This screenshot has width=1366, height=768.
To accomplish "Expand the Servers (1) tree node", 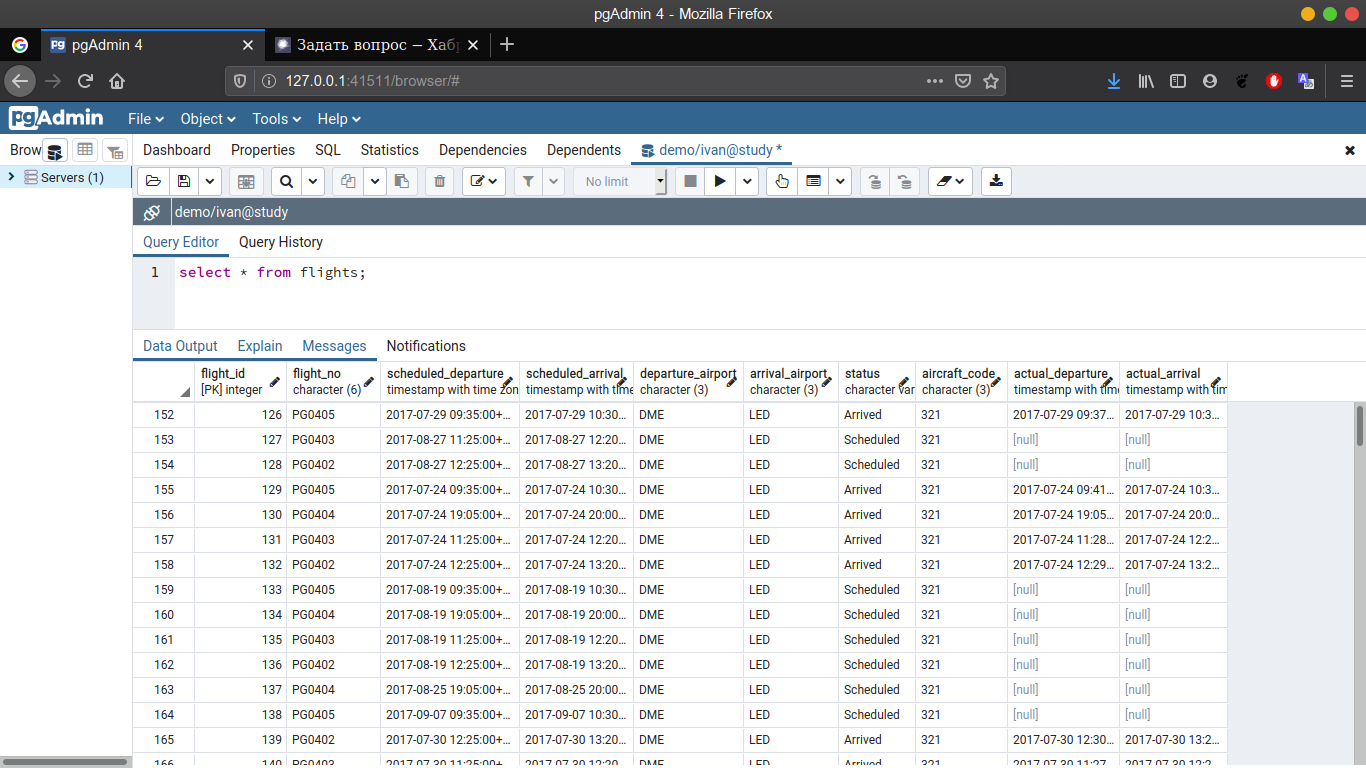I will (x=11, y=177).
